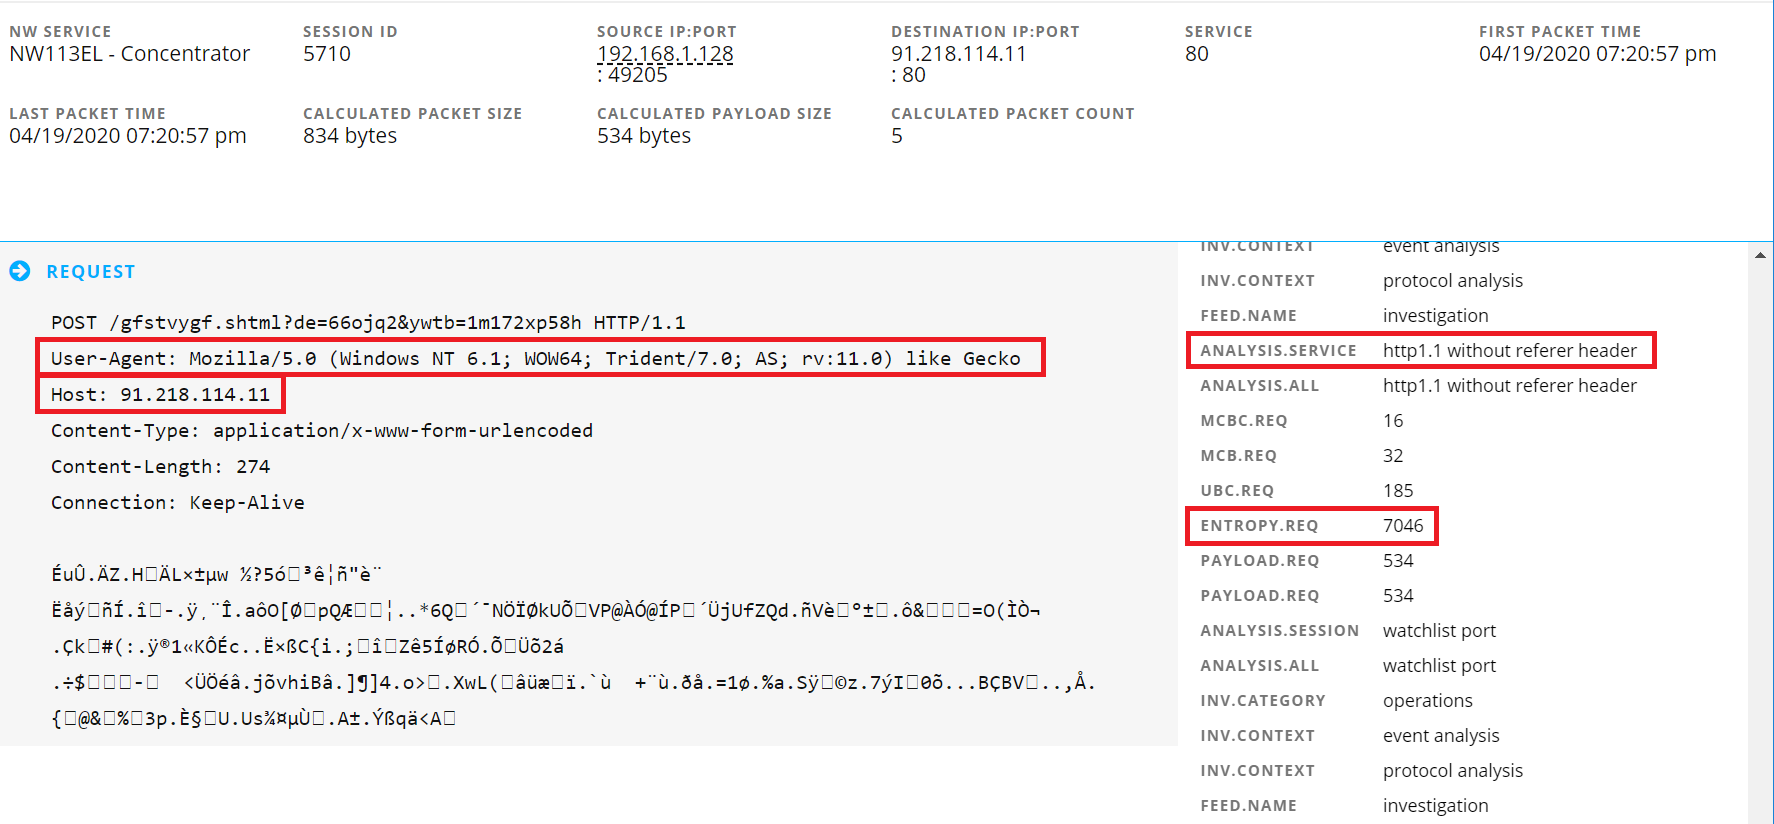Click the REQUEST section heading
Viewport: 1774px width, 824px height.
tap(90, 272)
